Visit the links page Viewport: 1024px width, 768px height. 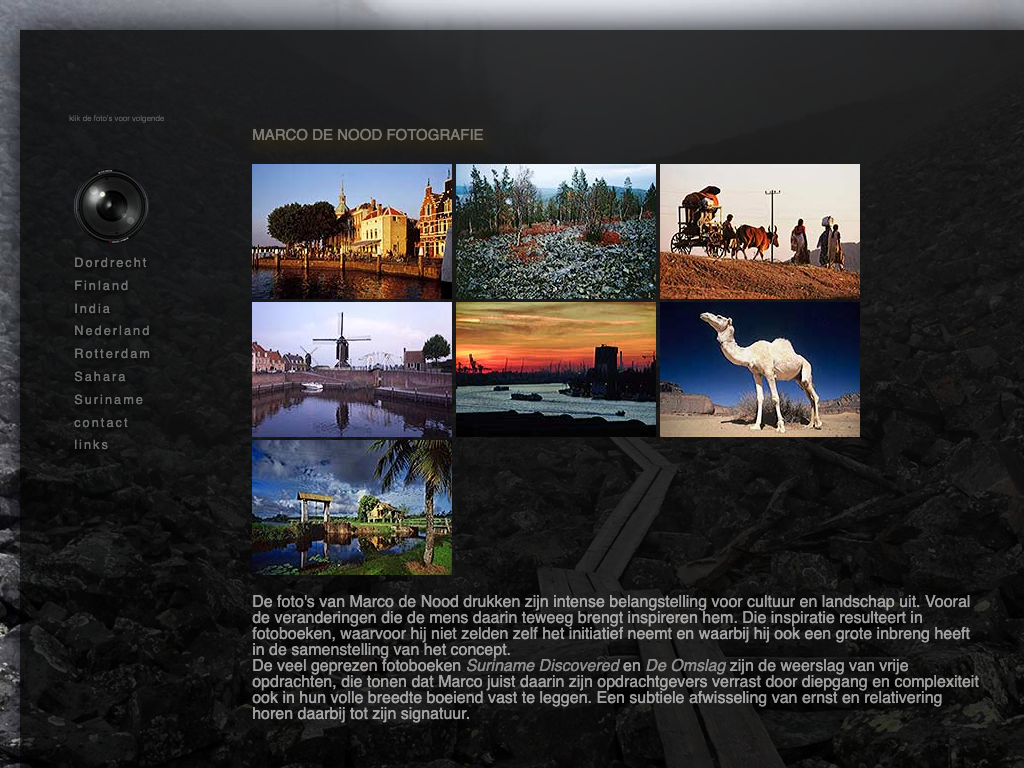pyautogui.click(x=91, y=445)
